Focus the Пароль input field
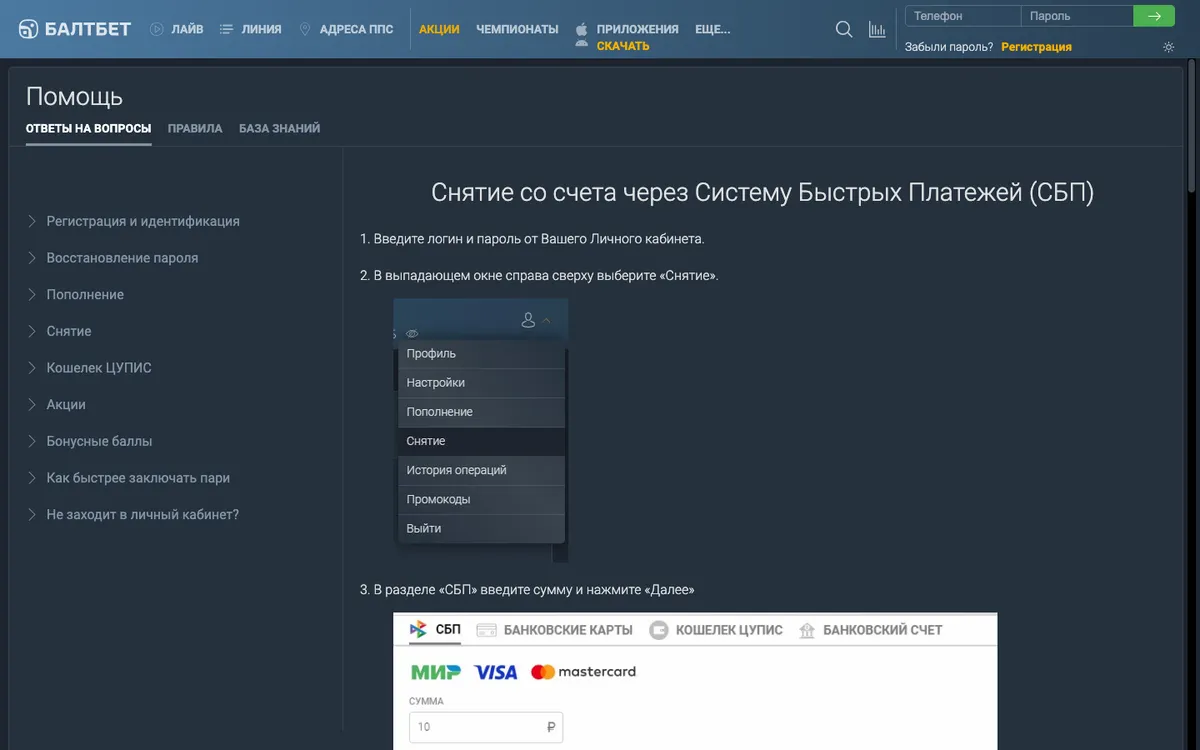The height and width of the screenshot is (750, 1200). click(1077, 16)
